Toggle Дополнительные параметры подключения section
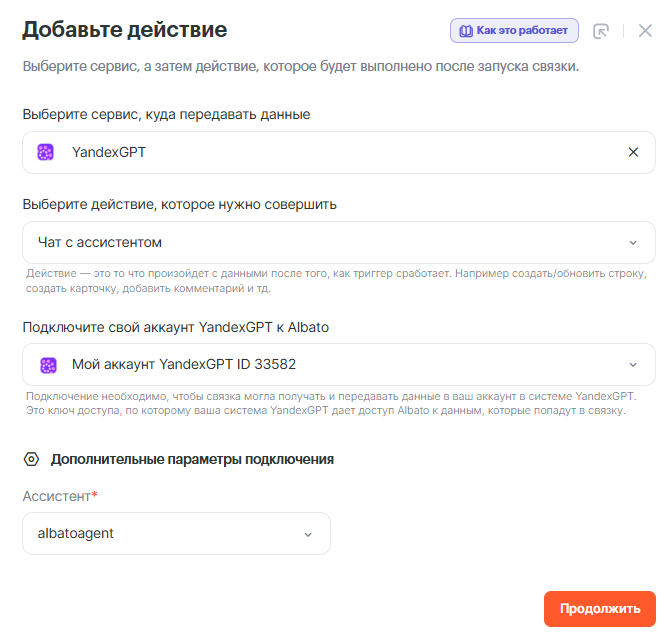 192,460
